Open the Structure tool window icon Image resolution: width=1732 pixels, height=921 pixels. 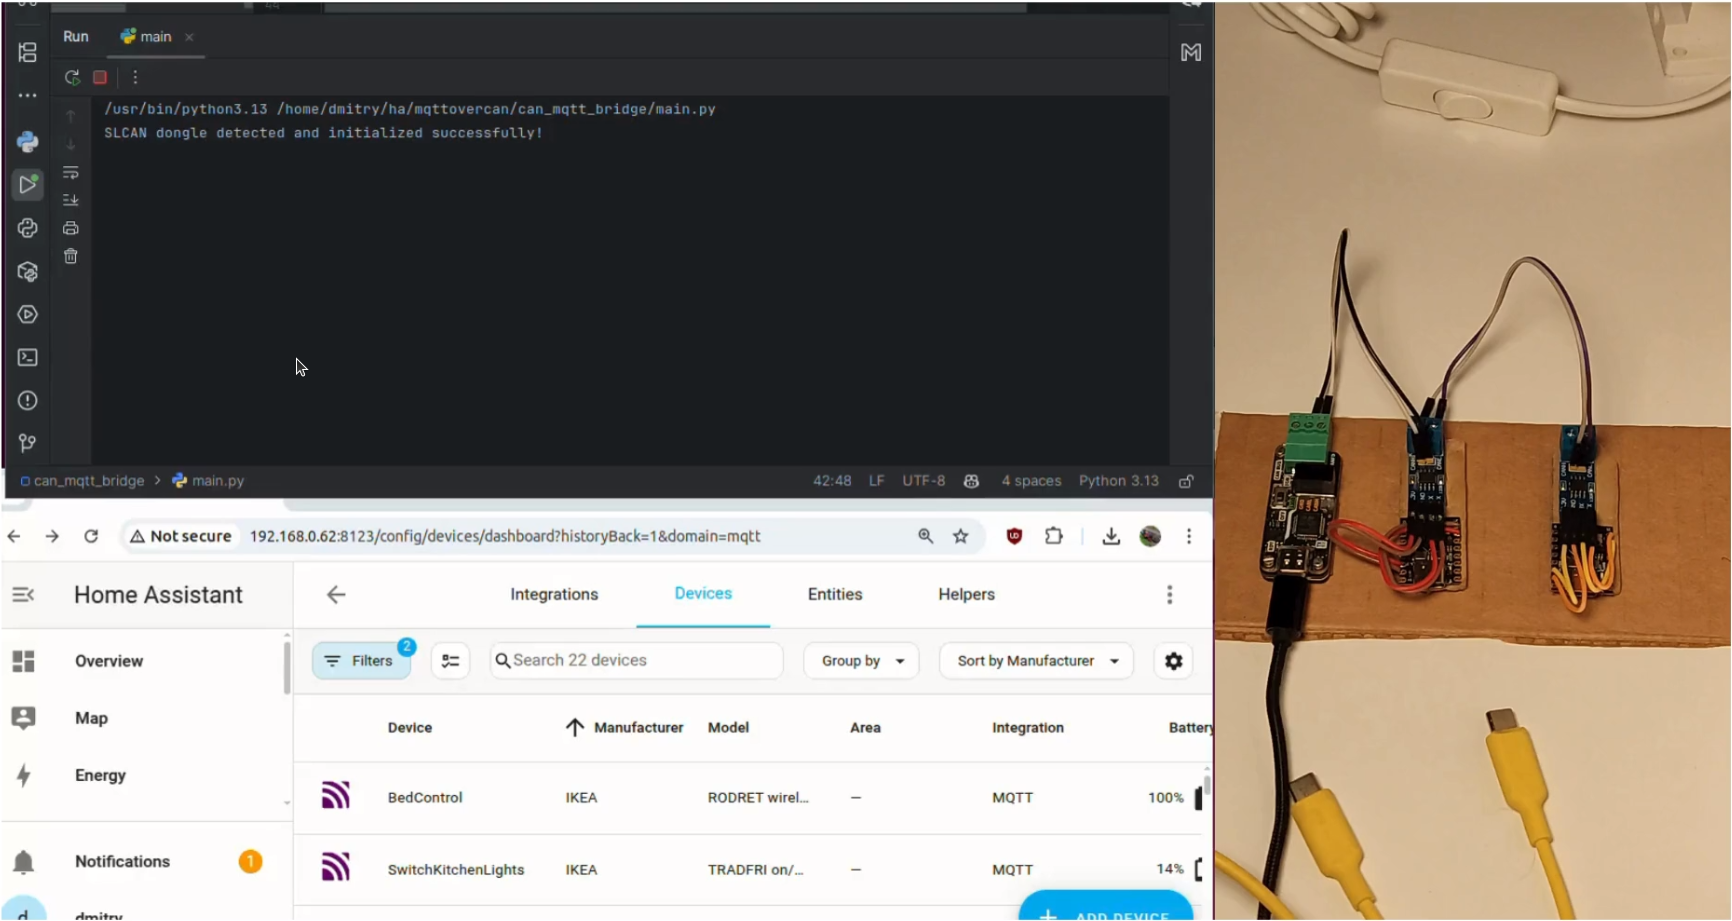pyautogui.click(x=27, y=52)
